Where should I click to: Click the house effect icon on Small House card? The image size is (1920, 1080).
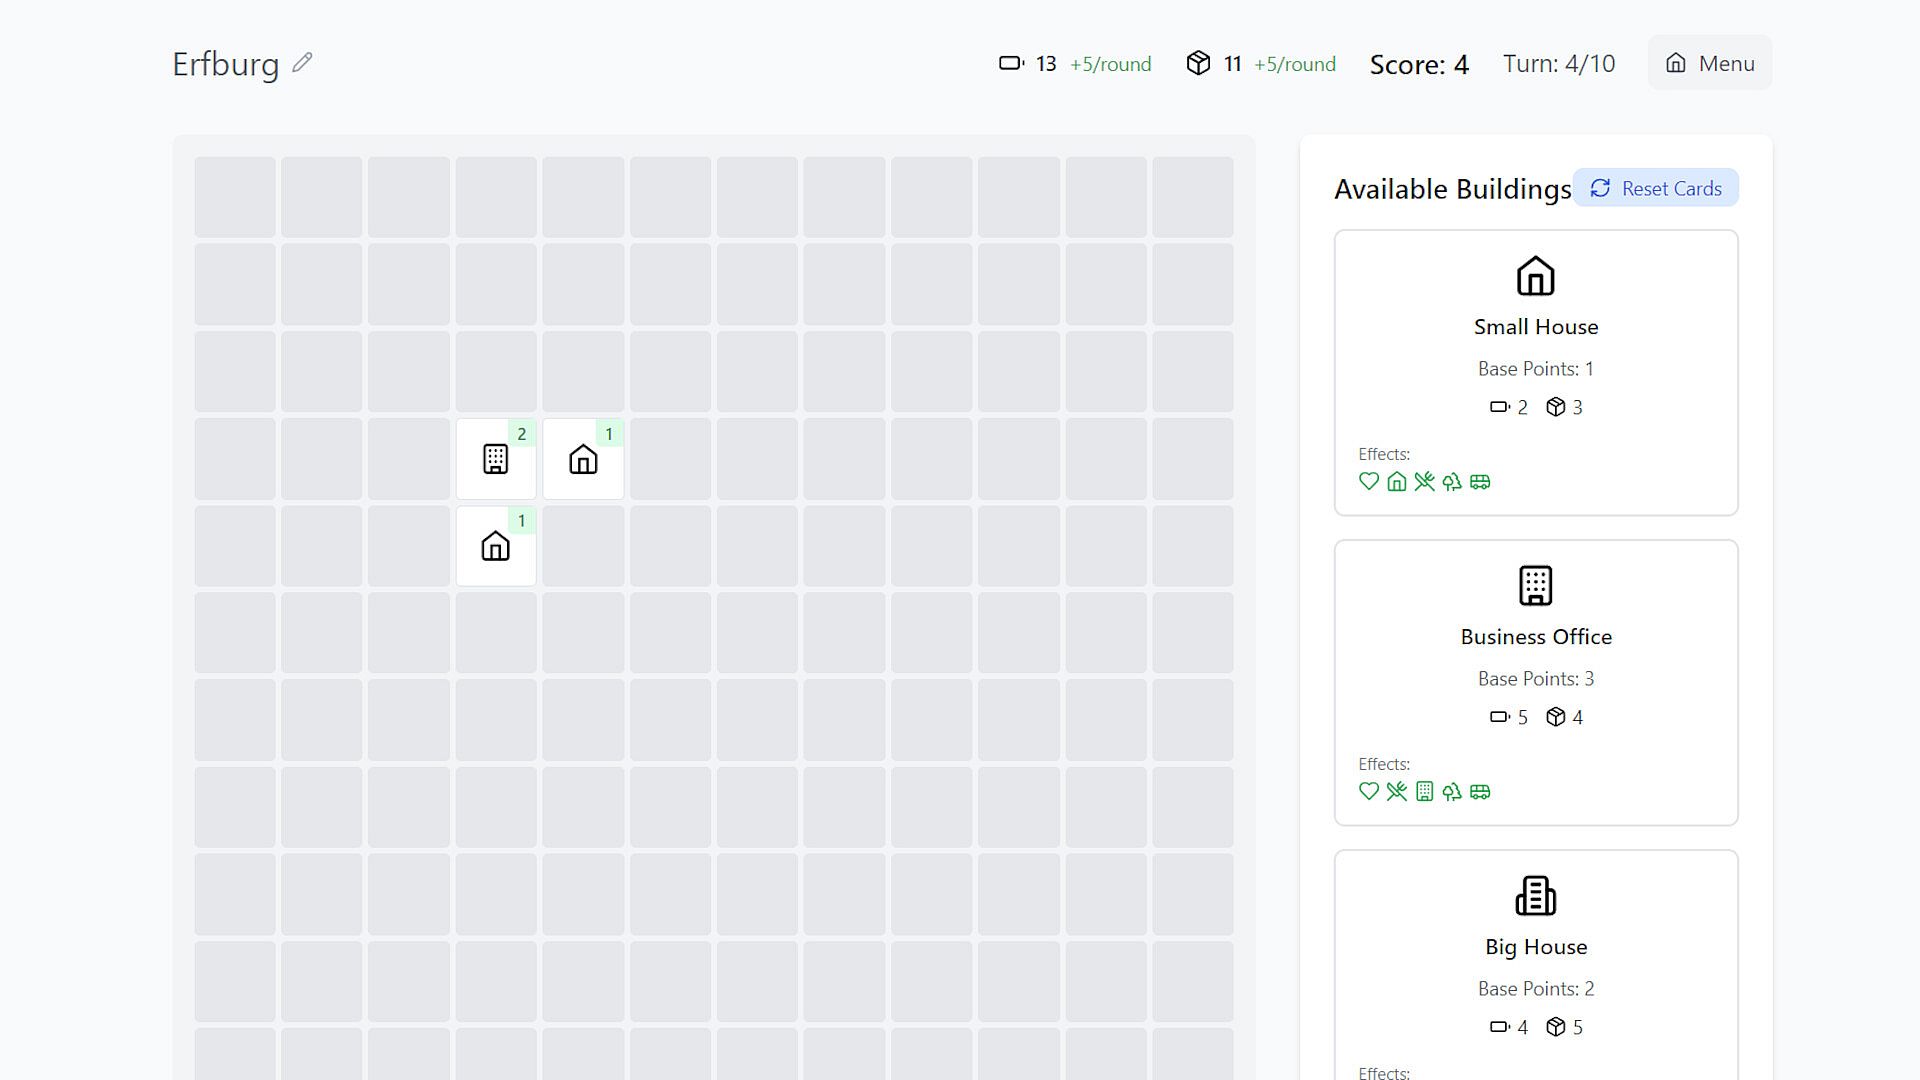1397,482
